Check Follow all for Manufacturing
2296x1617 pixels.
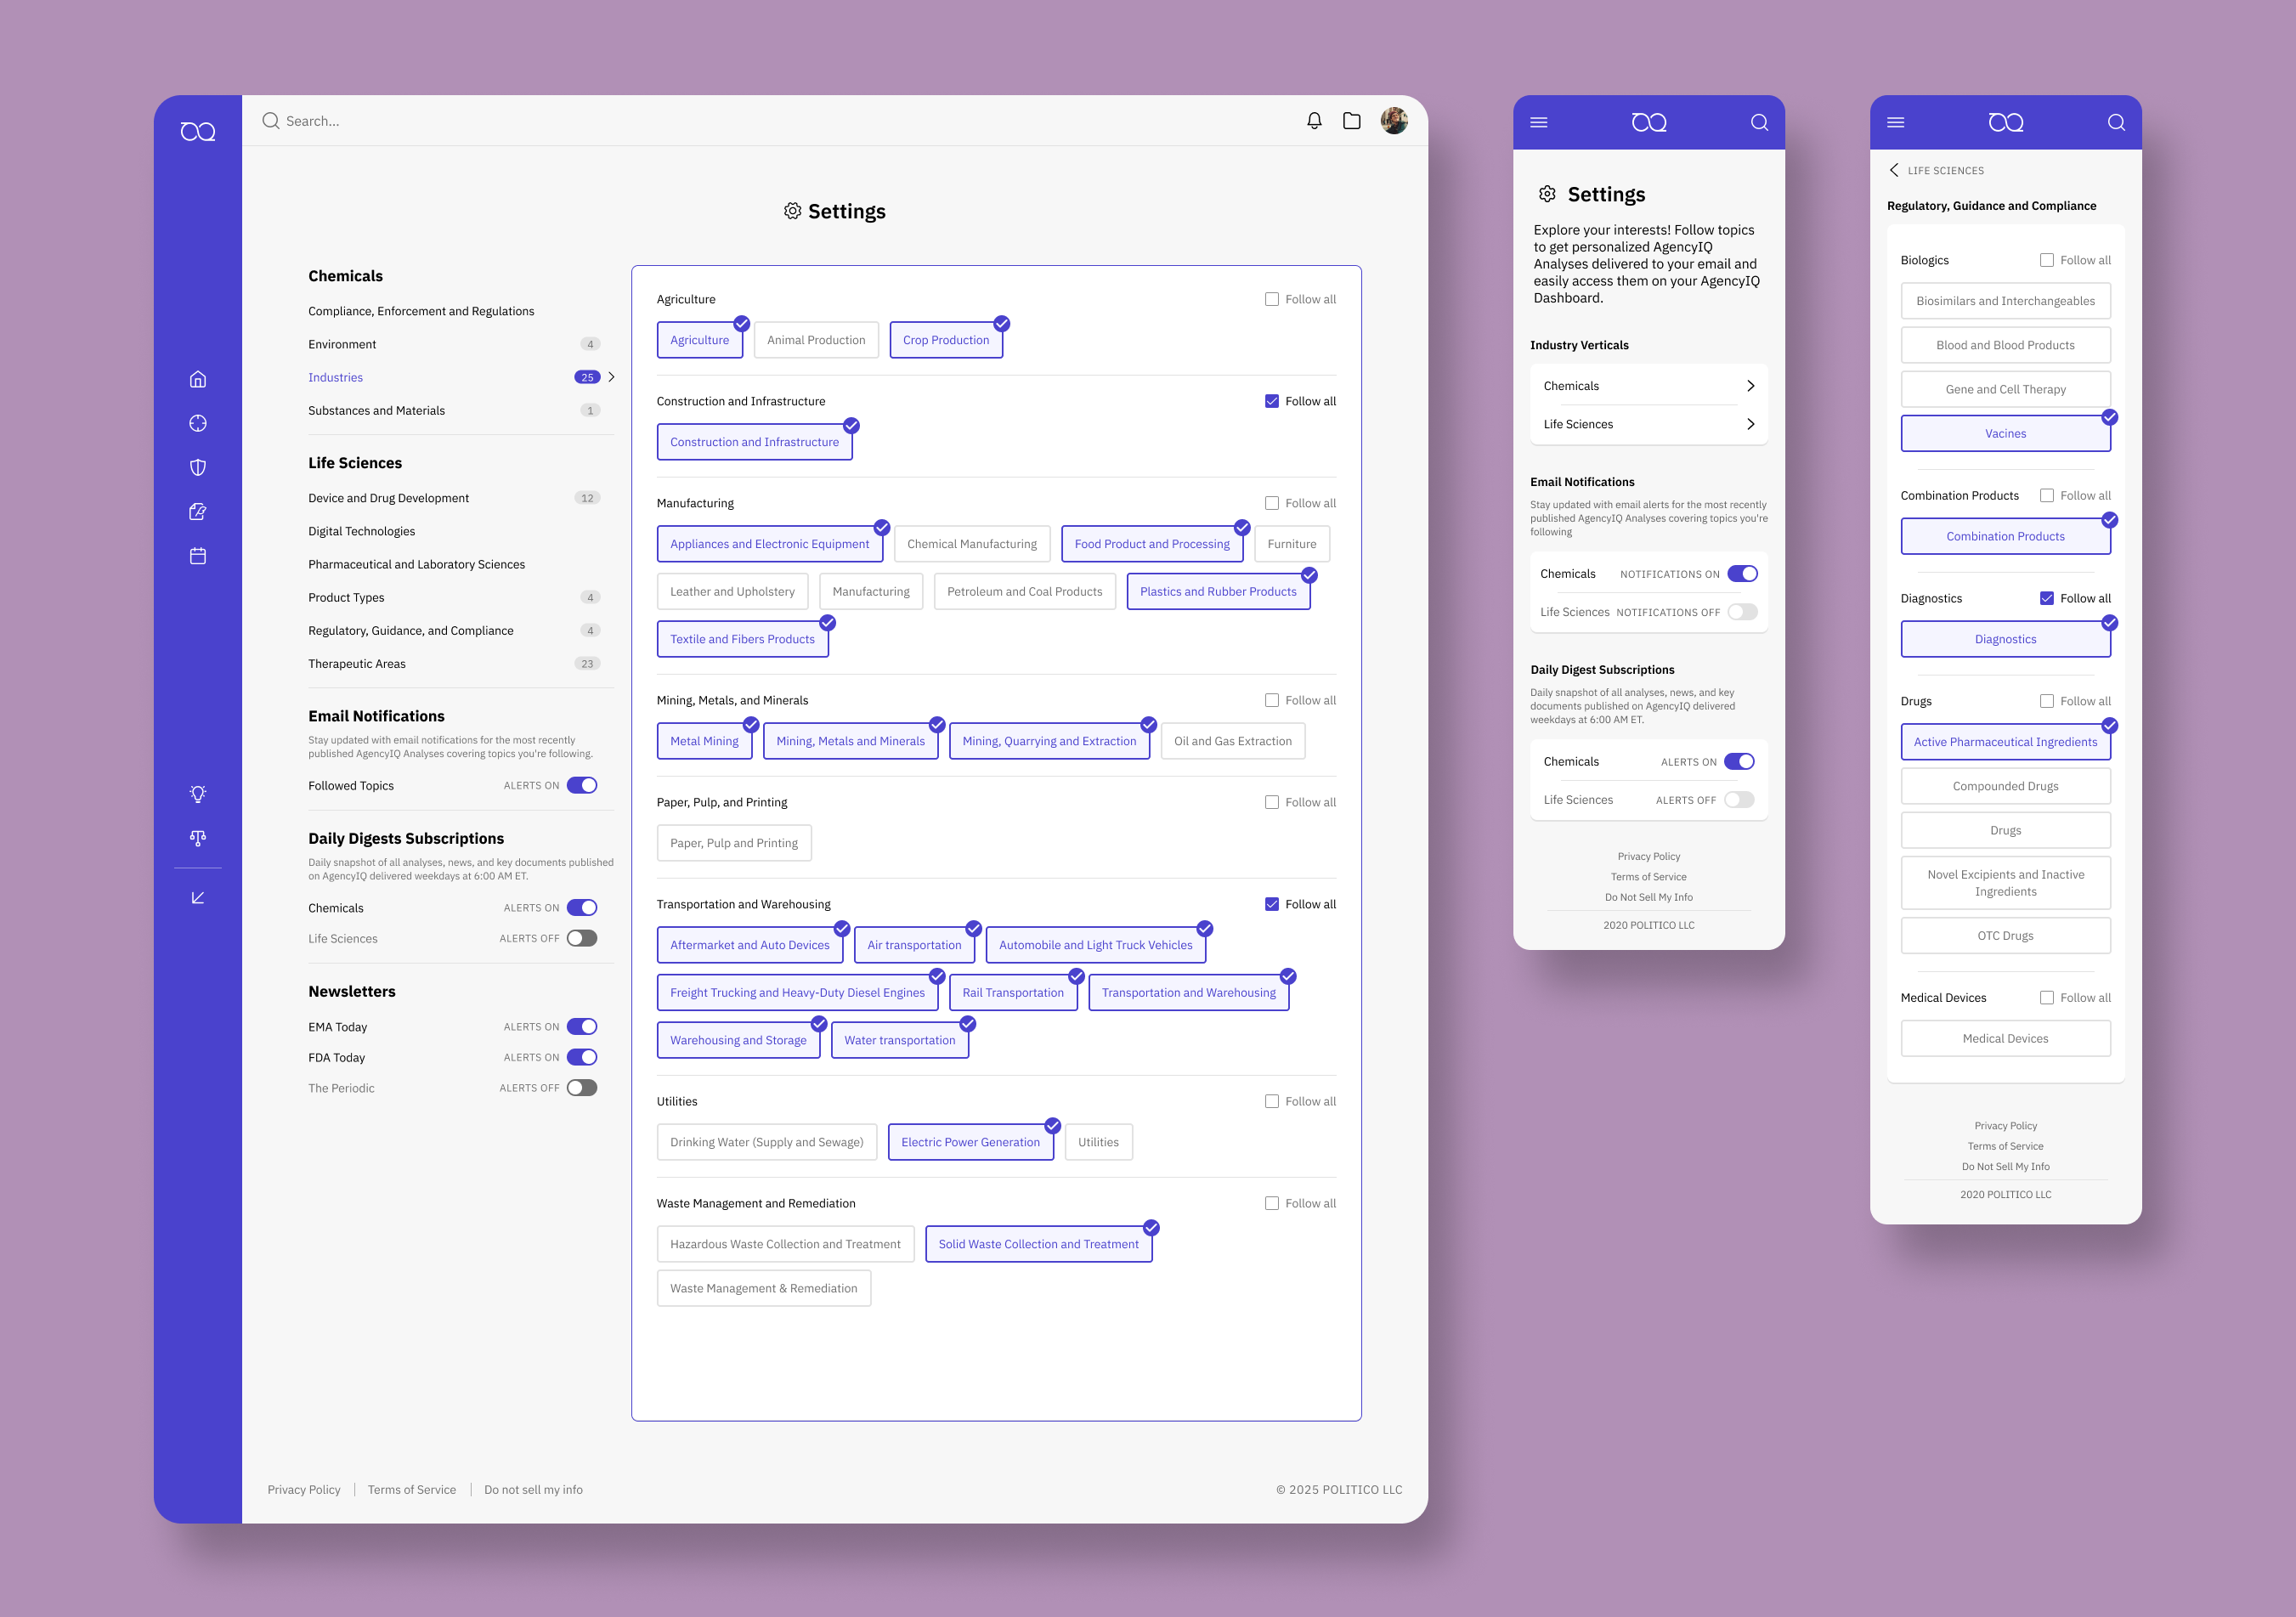(x=1271, y=503)
